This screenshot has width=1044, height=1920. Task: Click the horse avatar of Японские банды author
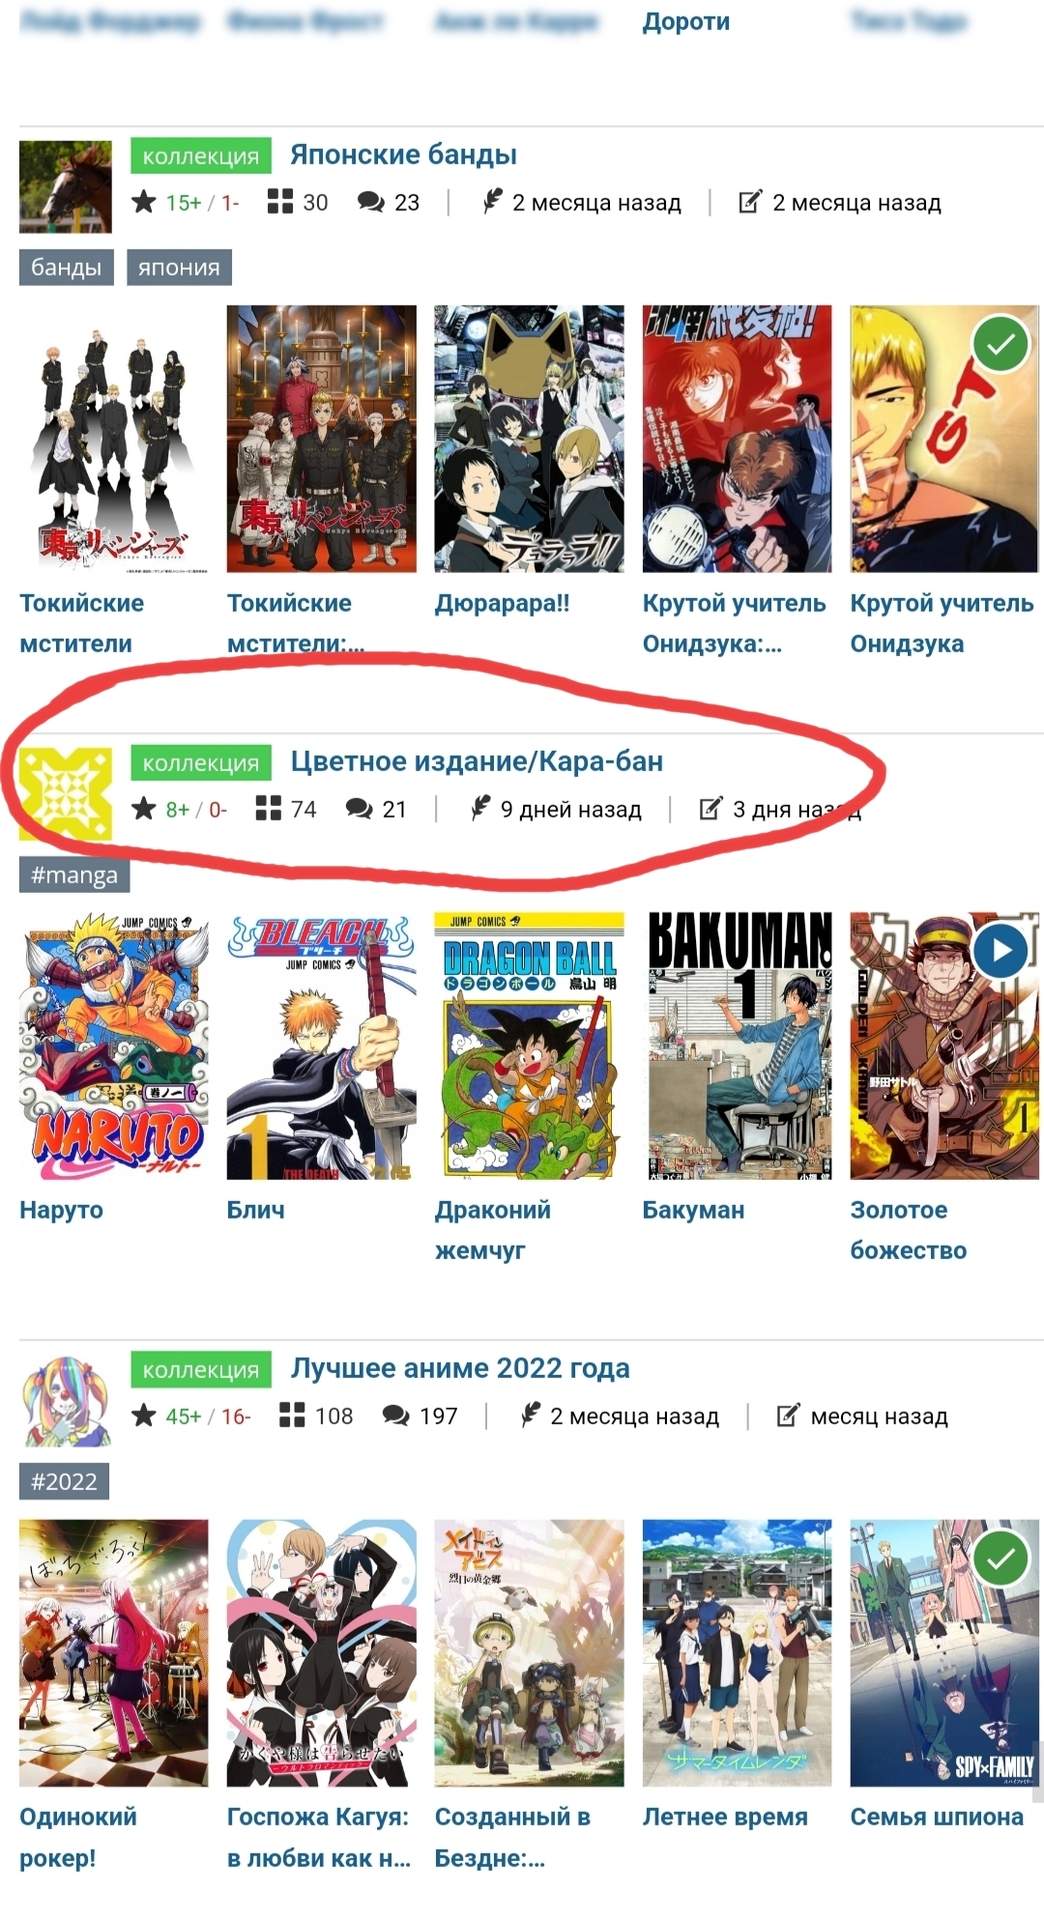tap(65, 187)
